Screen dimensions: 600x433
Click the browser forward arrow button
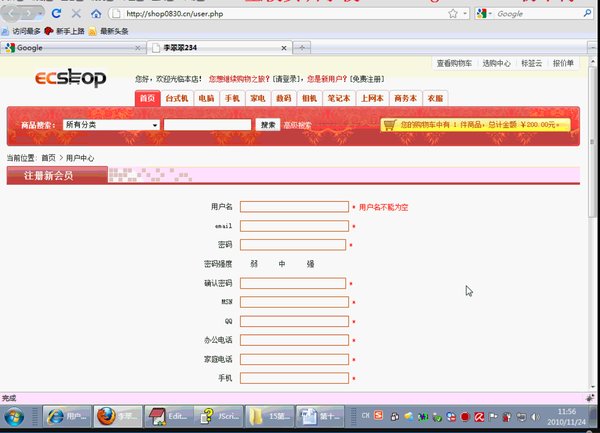point(29,14)
